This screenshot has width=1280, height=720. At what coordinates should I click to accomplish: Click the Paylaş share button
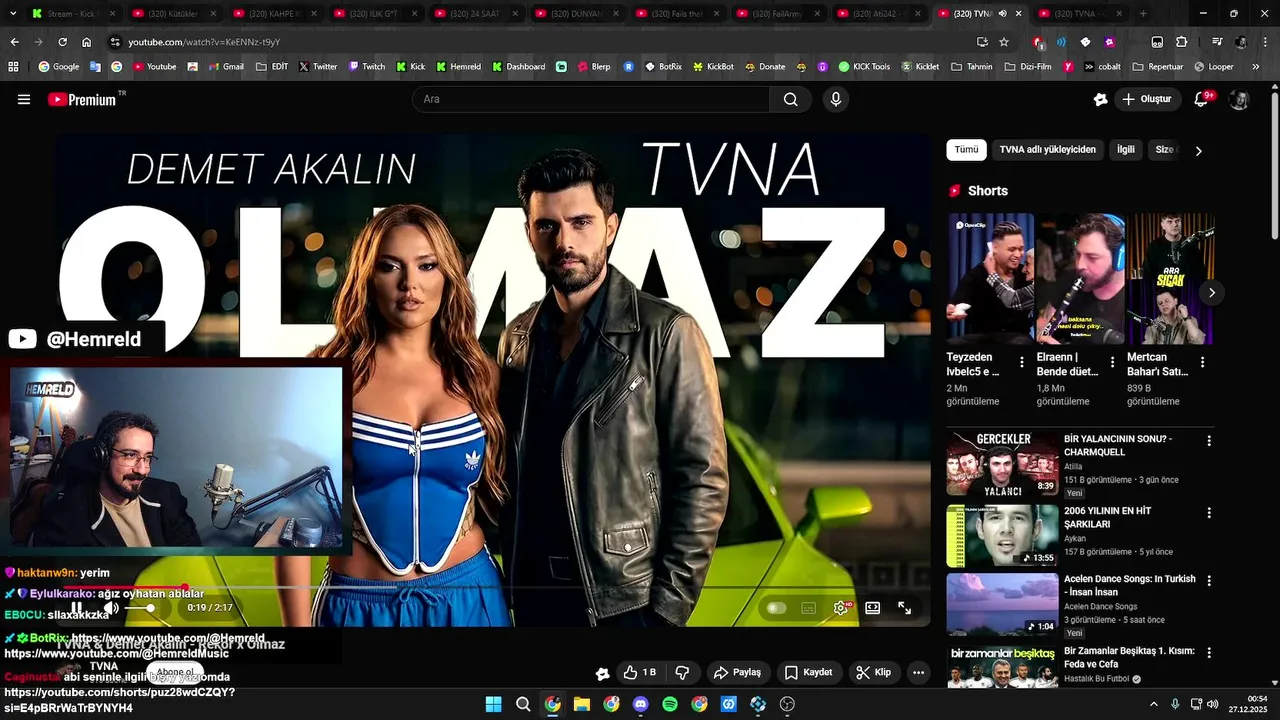pyautogui.click(x=737, y=673)
